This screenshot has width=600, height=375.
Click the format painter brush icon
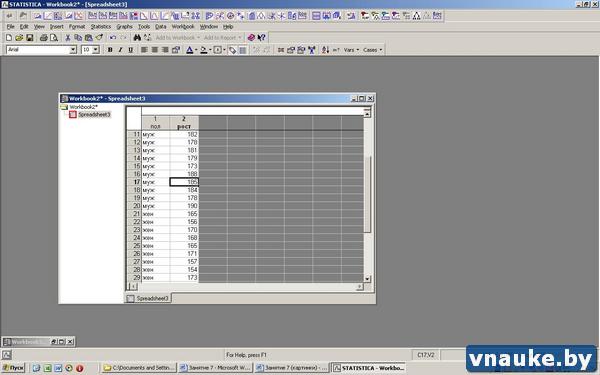[x=99, y=38]
